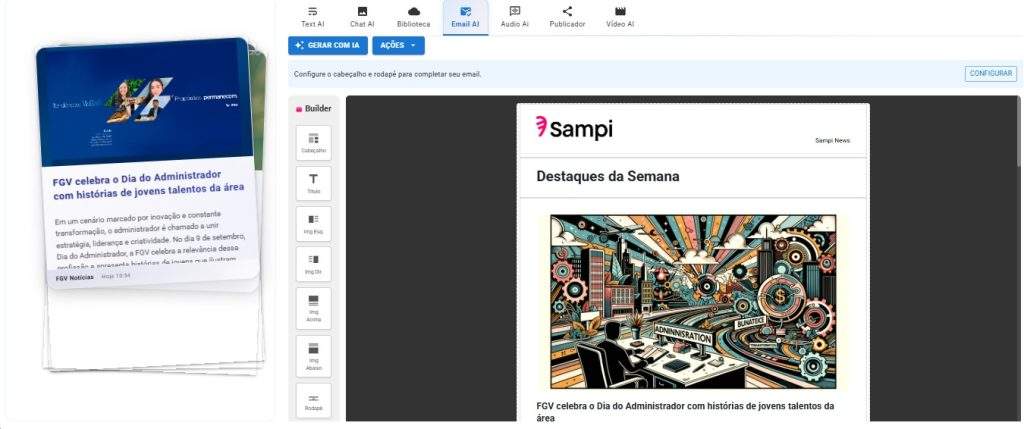
Task: Add a Rodapé block from the Builder
Action: (x=313, y=400)
